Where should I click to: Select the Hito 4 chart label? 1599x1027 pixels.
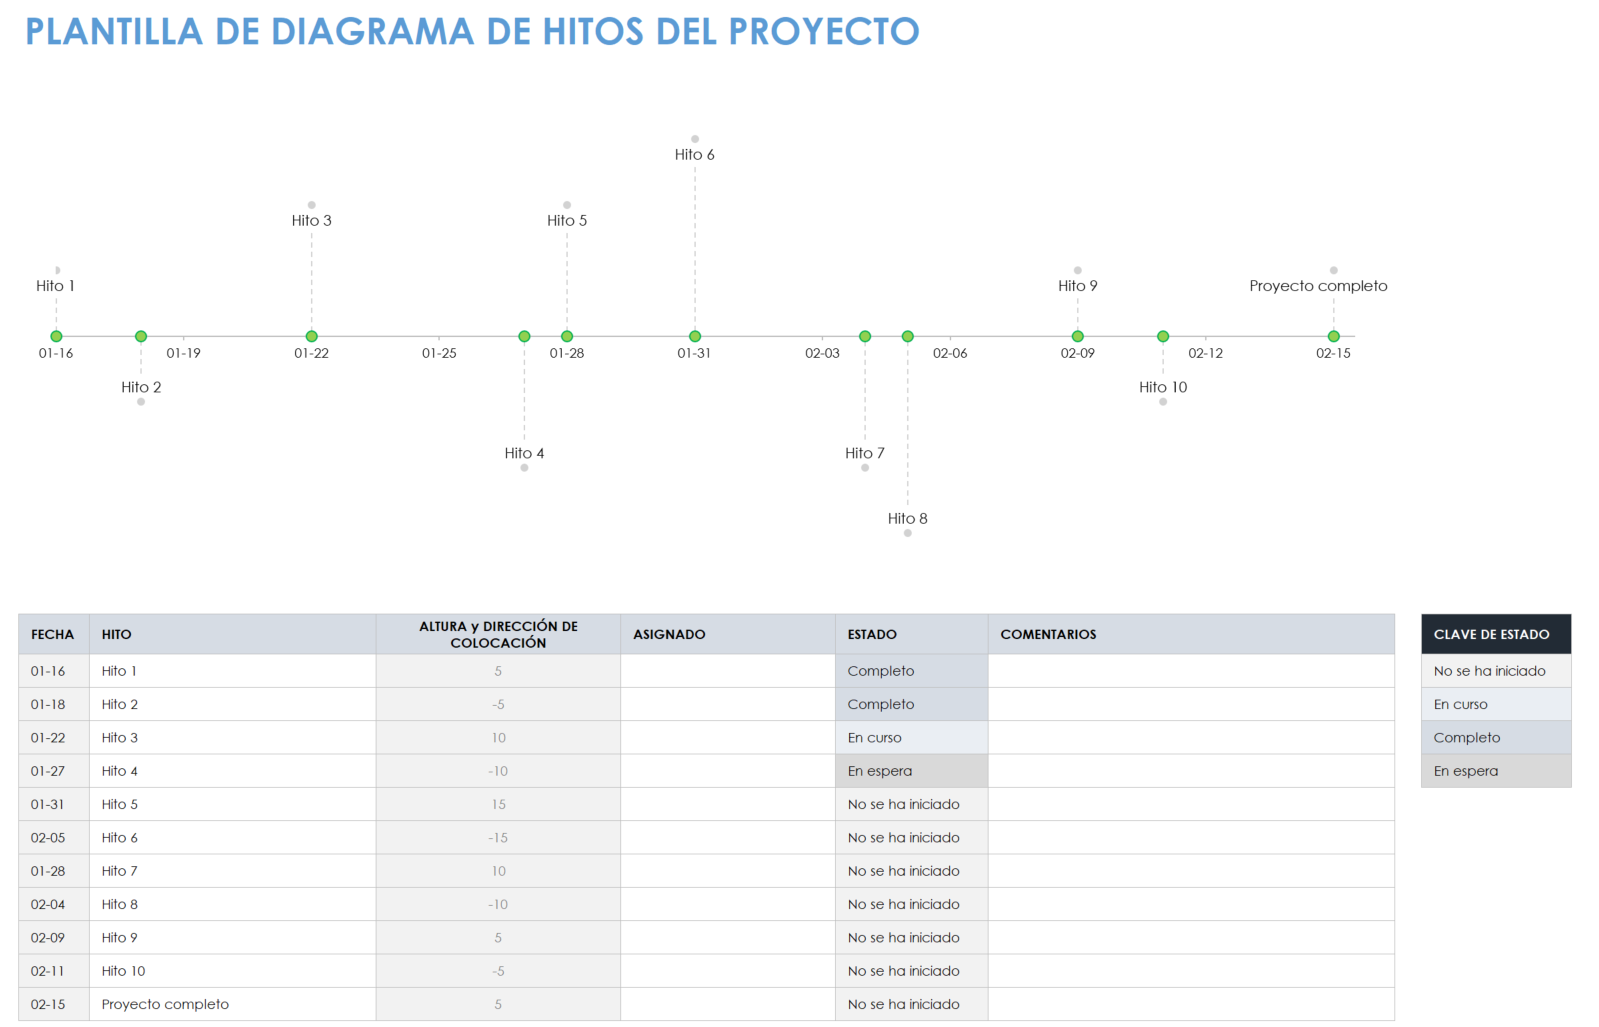point(524,453)
